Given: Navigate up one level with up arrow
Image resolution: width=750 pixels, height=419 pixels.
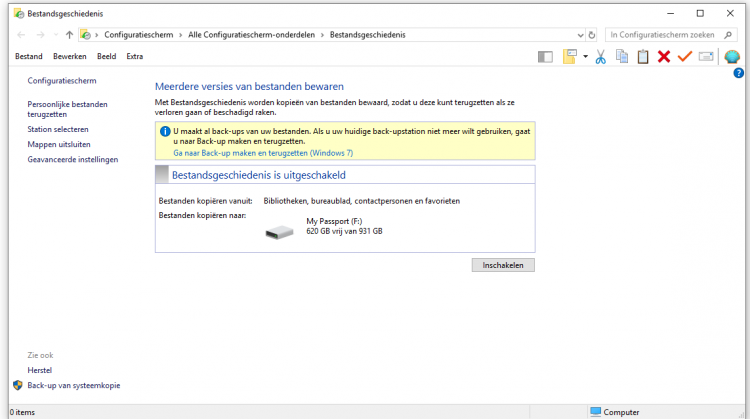Looking at the screenshot, I should coord(69,34).
